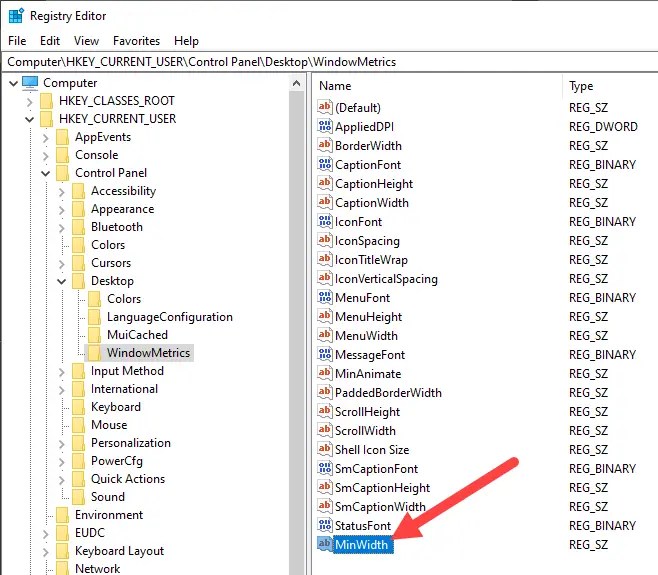658x575 pixels.
Task: Select the EUDC key
Action: coord(90,533)
